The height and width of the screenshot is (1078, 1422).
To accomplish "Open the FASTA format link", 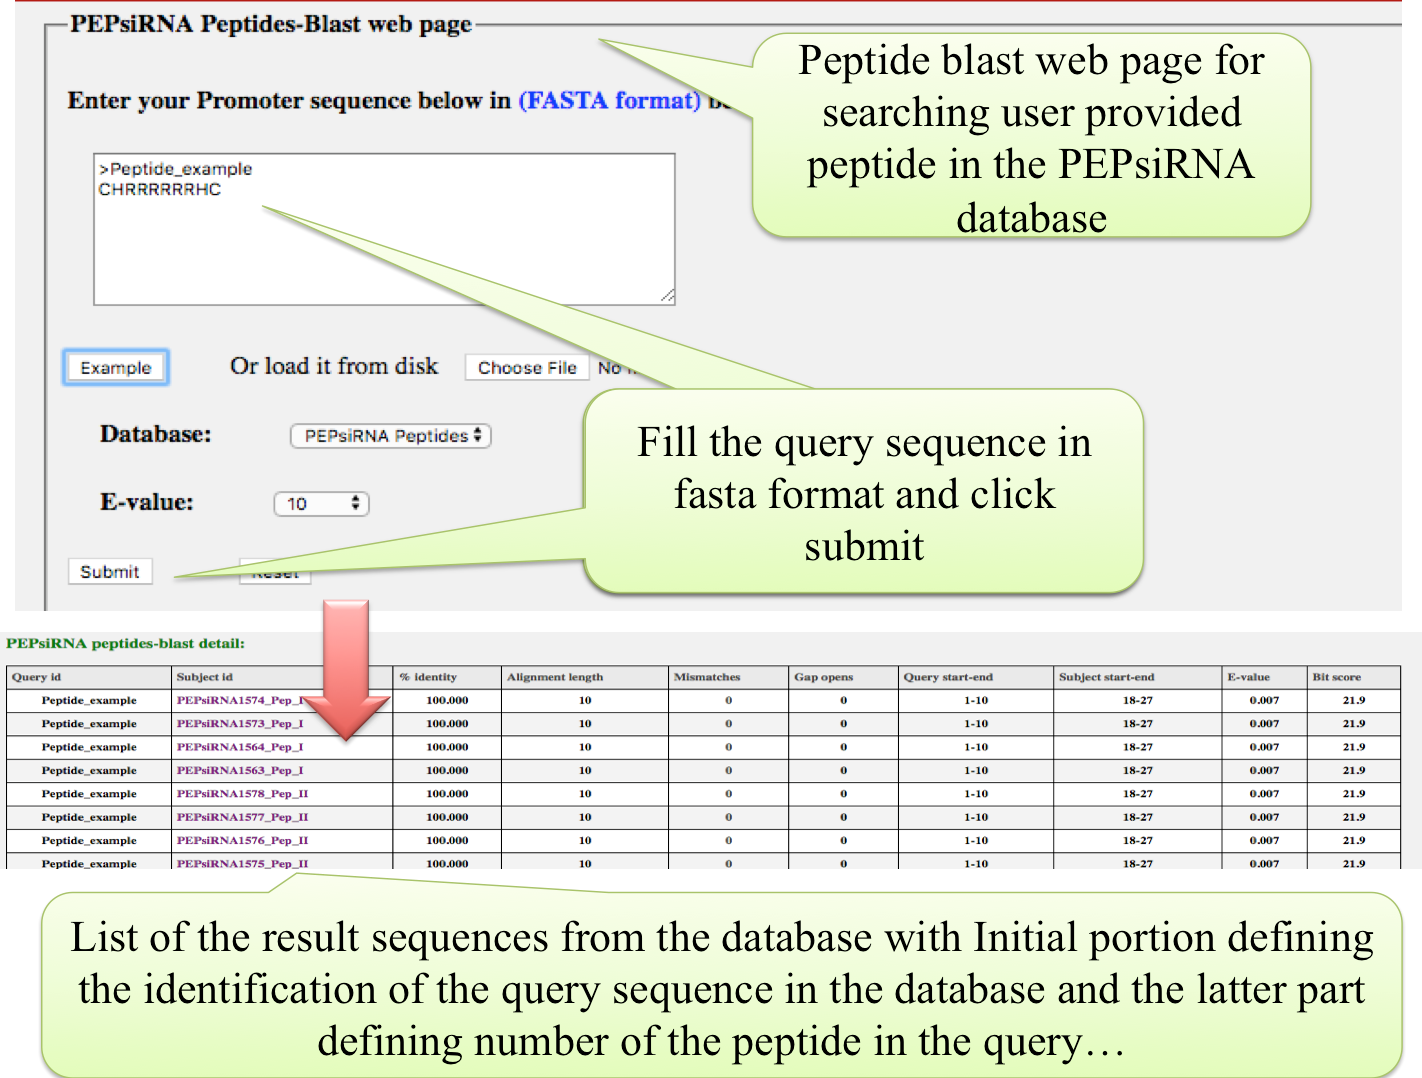I will pos(609,101).
